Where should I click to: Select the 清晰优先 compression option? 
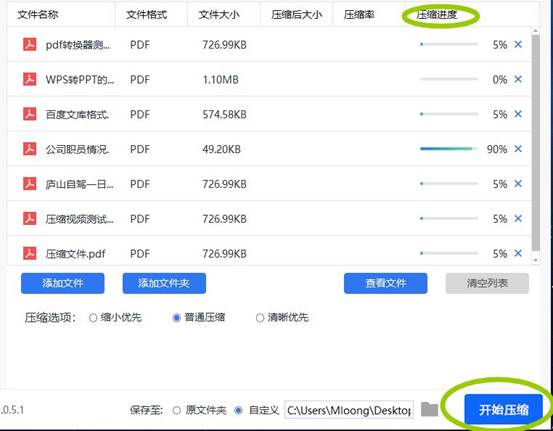click(260, 318)
